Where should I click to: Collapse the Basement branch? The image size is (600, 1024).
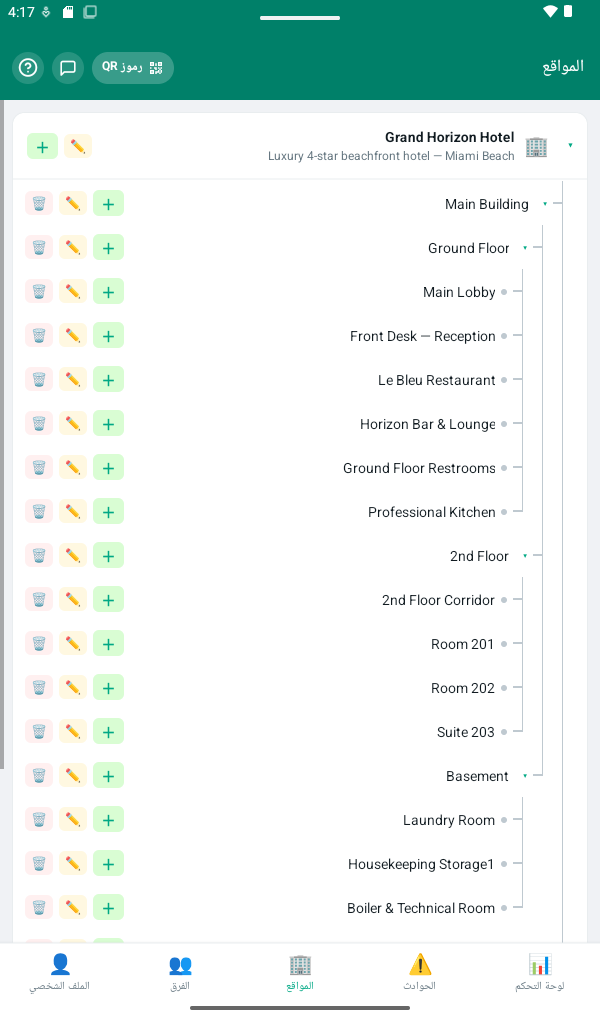pos(525,776)
